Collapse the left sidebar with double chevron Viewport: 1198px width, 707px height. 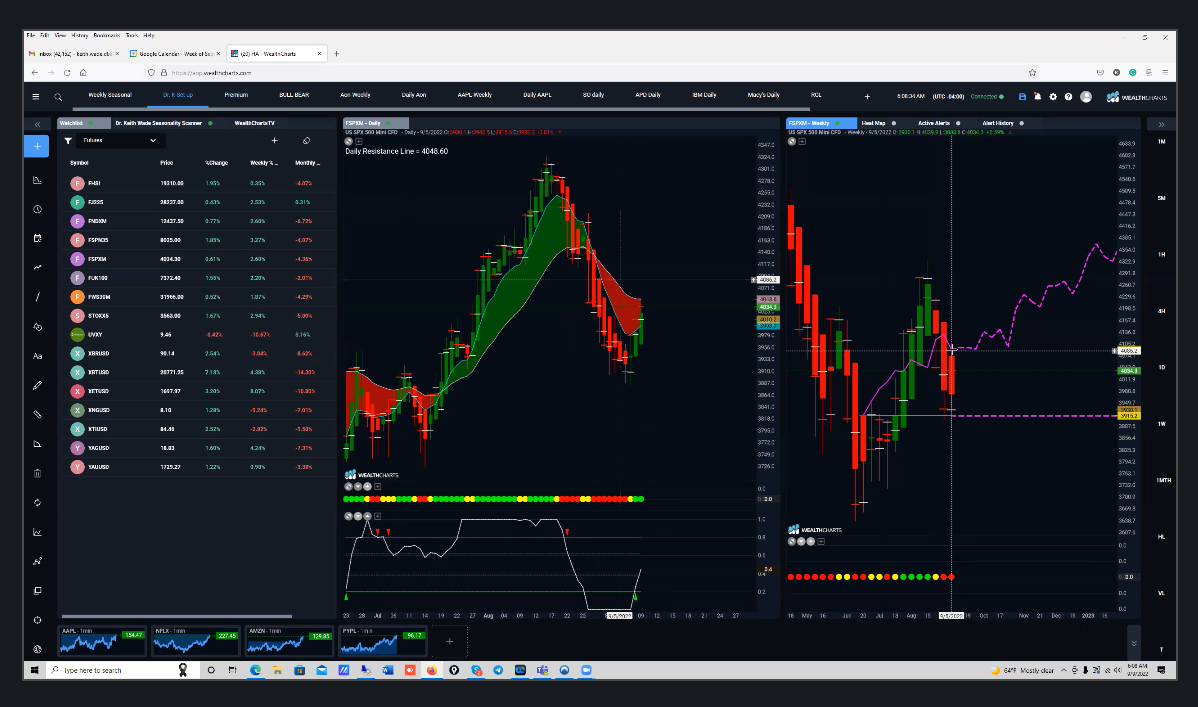[x=37, y=124]
